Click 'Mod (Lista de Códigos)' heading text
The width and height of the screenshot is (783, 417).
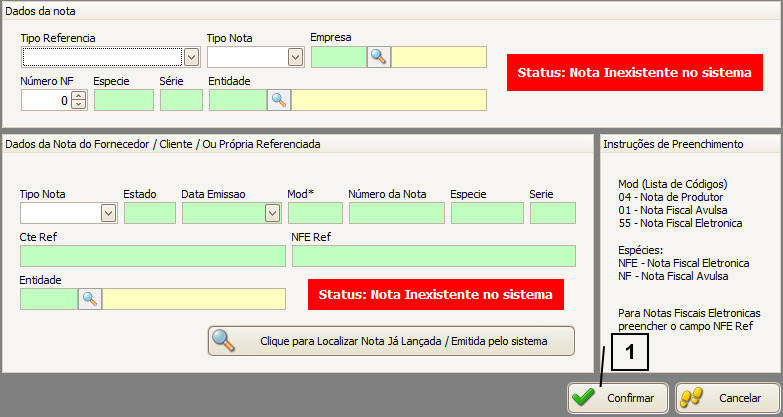point(673,184)
